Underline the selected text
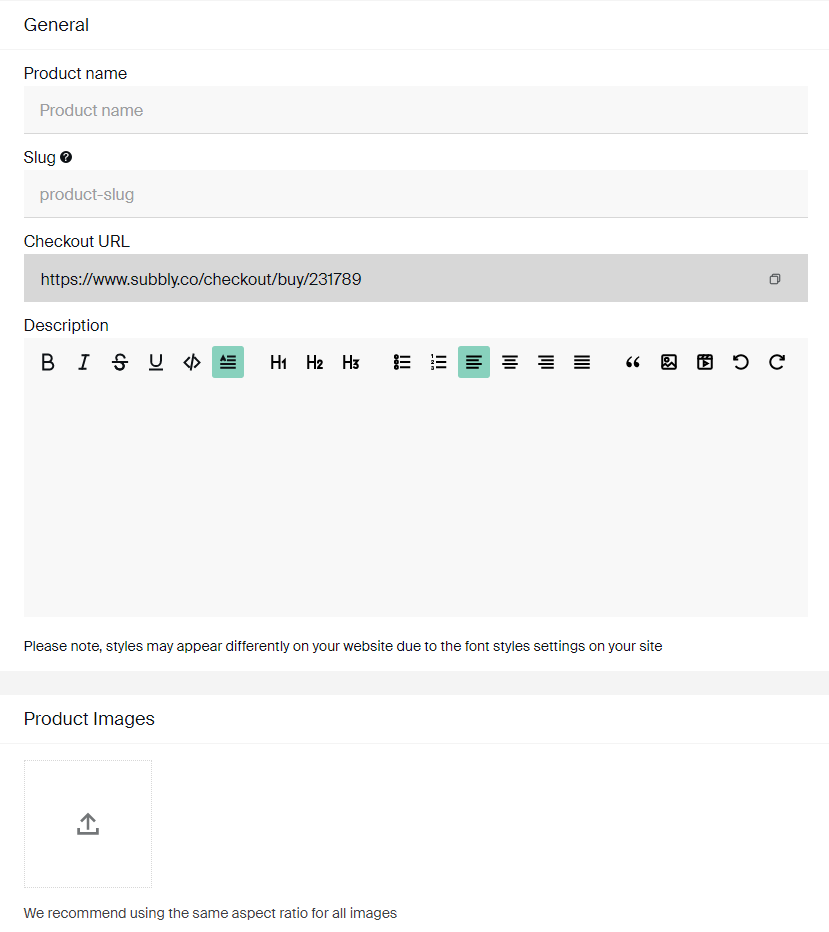The width and height of the screenshot is (829, 932). pos(156,362)
